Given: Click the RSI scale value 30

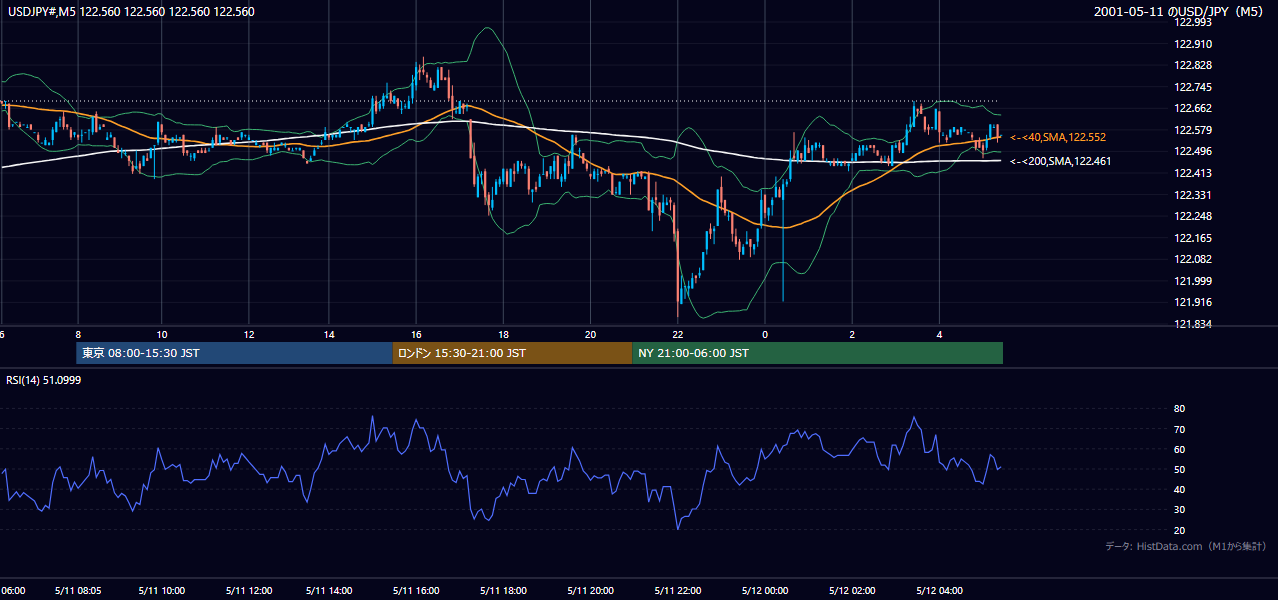Looking at the screenshot, I should pos(1180,510).
